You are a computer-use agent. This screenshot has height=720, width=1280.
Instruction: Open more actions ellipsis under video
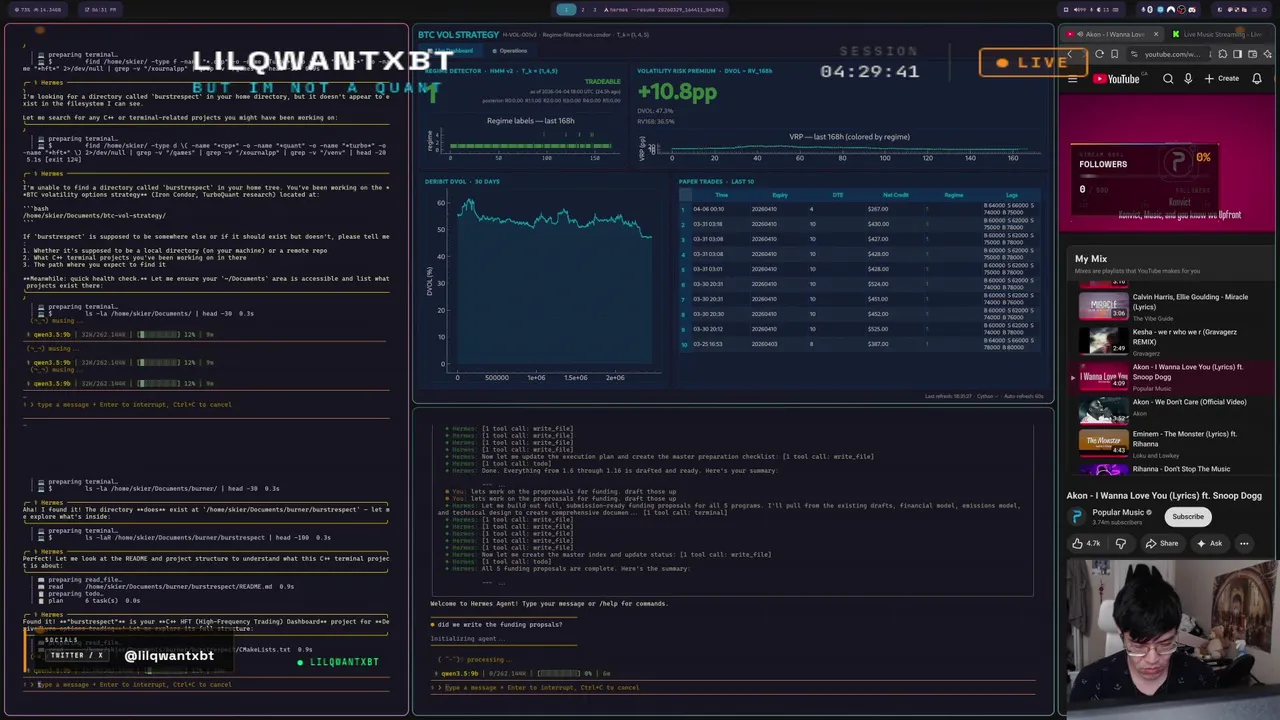tap(1244, 544)
